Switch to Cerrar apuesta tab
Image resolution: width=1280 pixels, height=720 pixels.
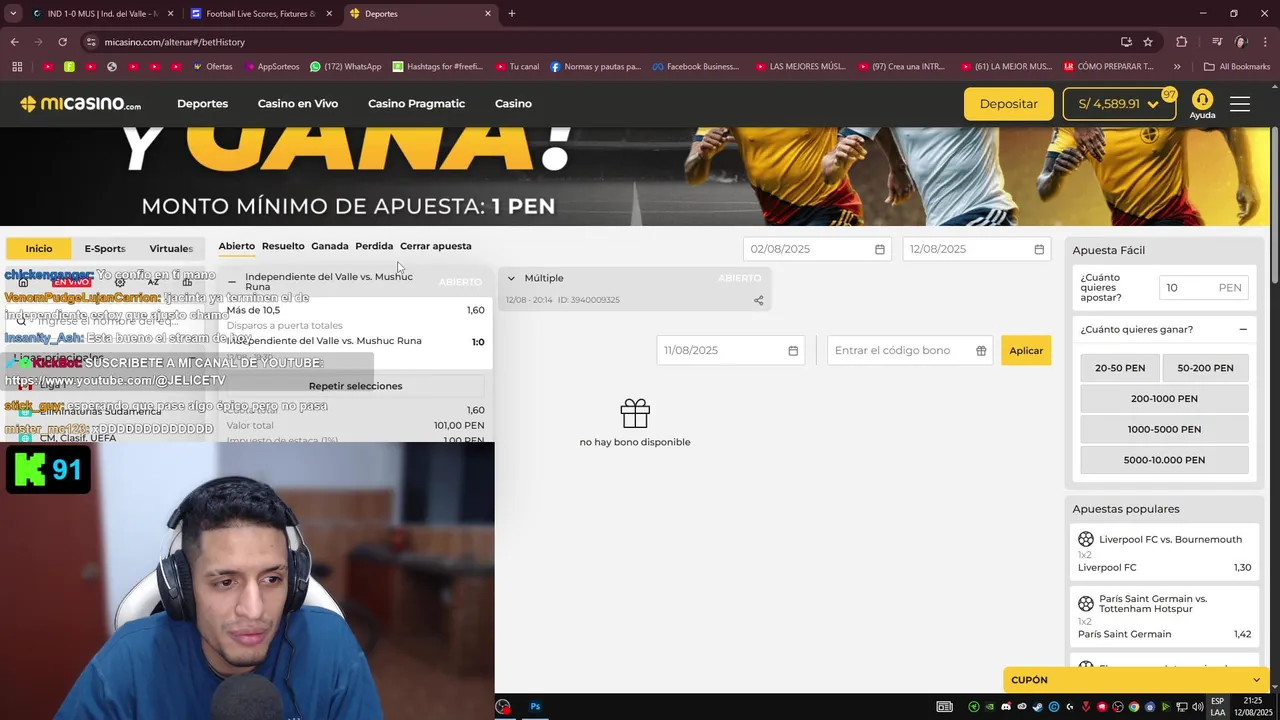coord(436,246)
